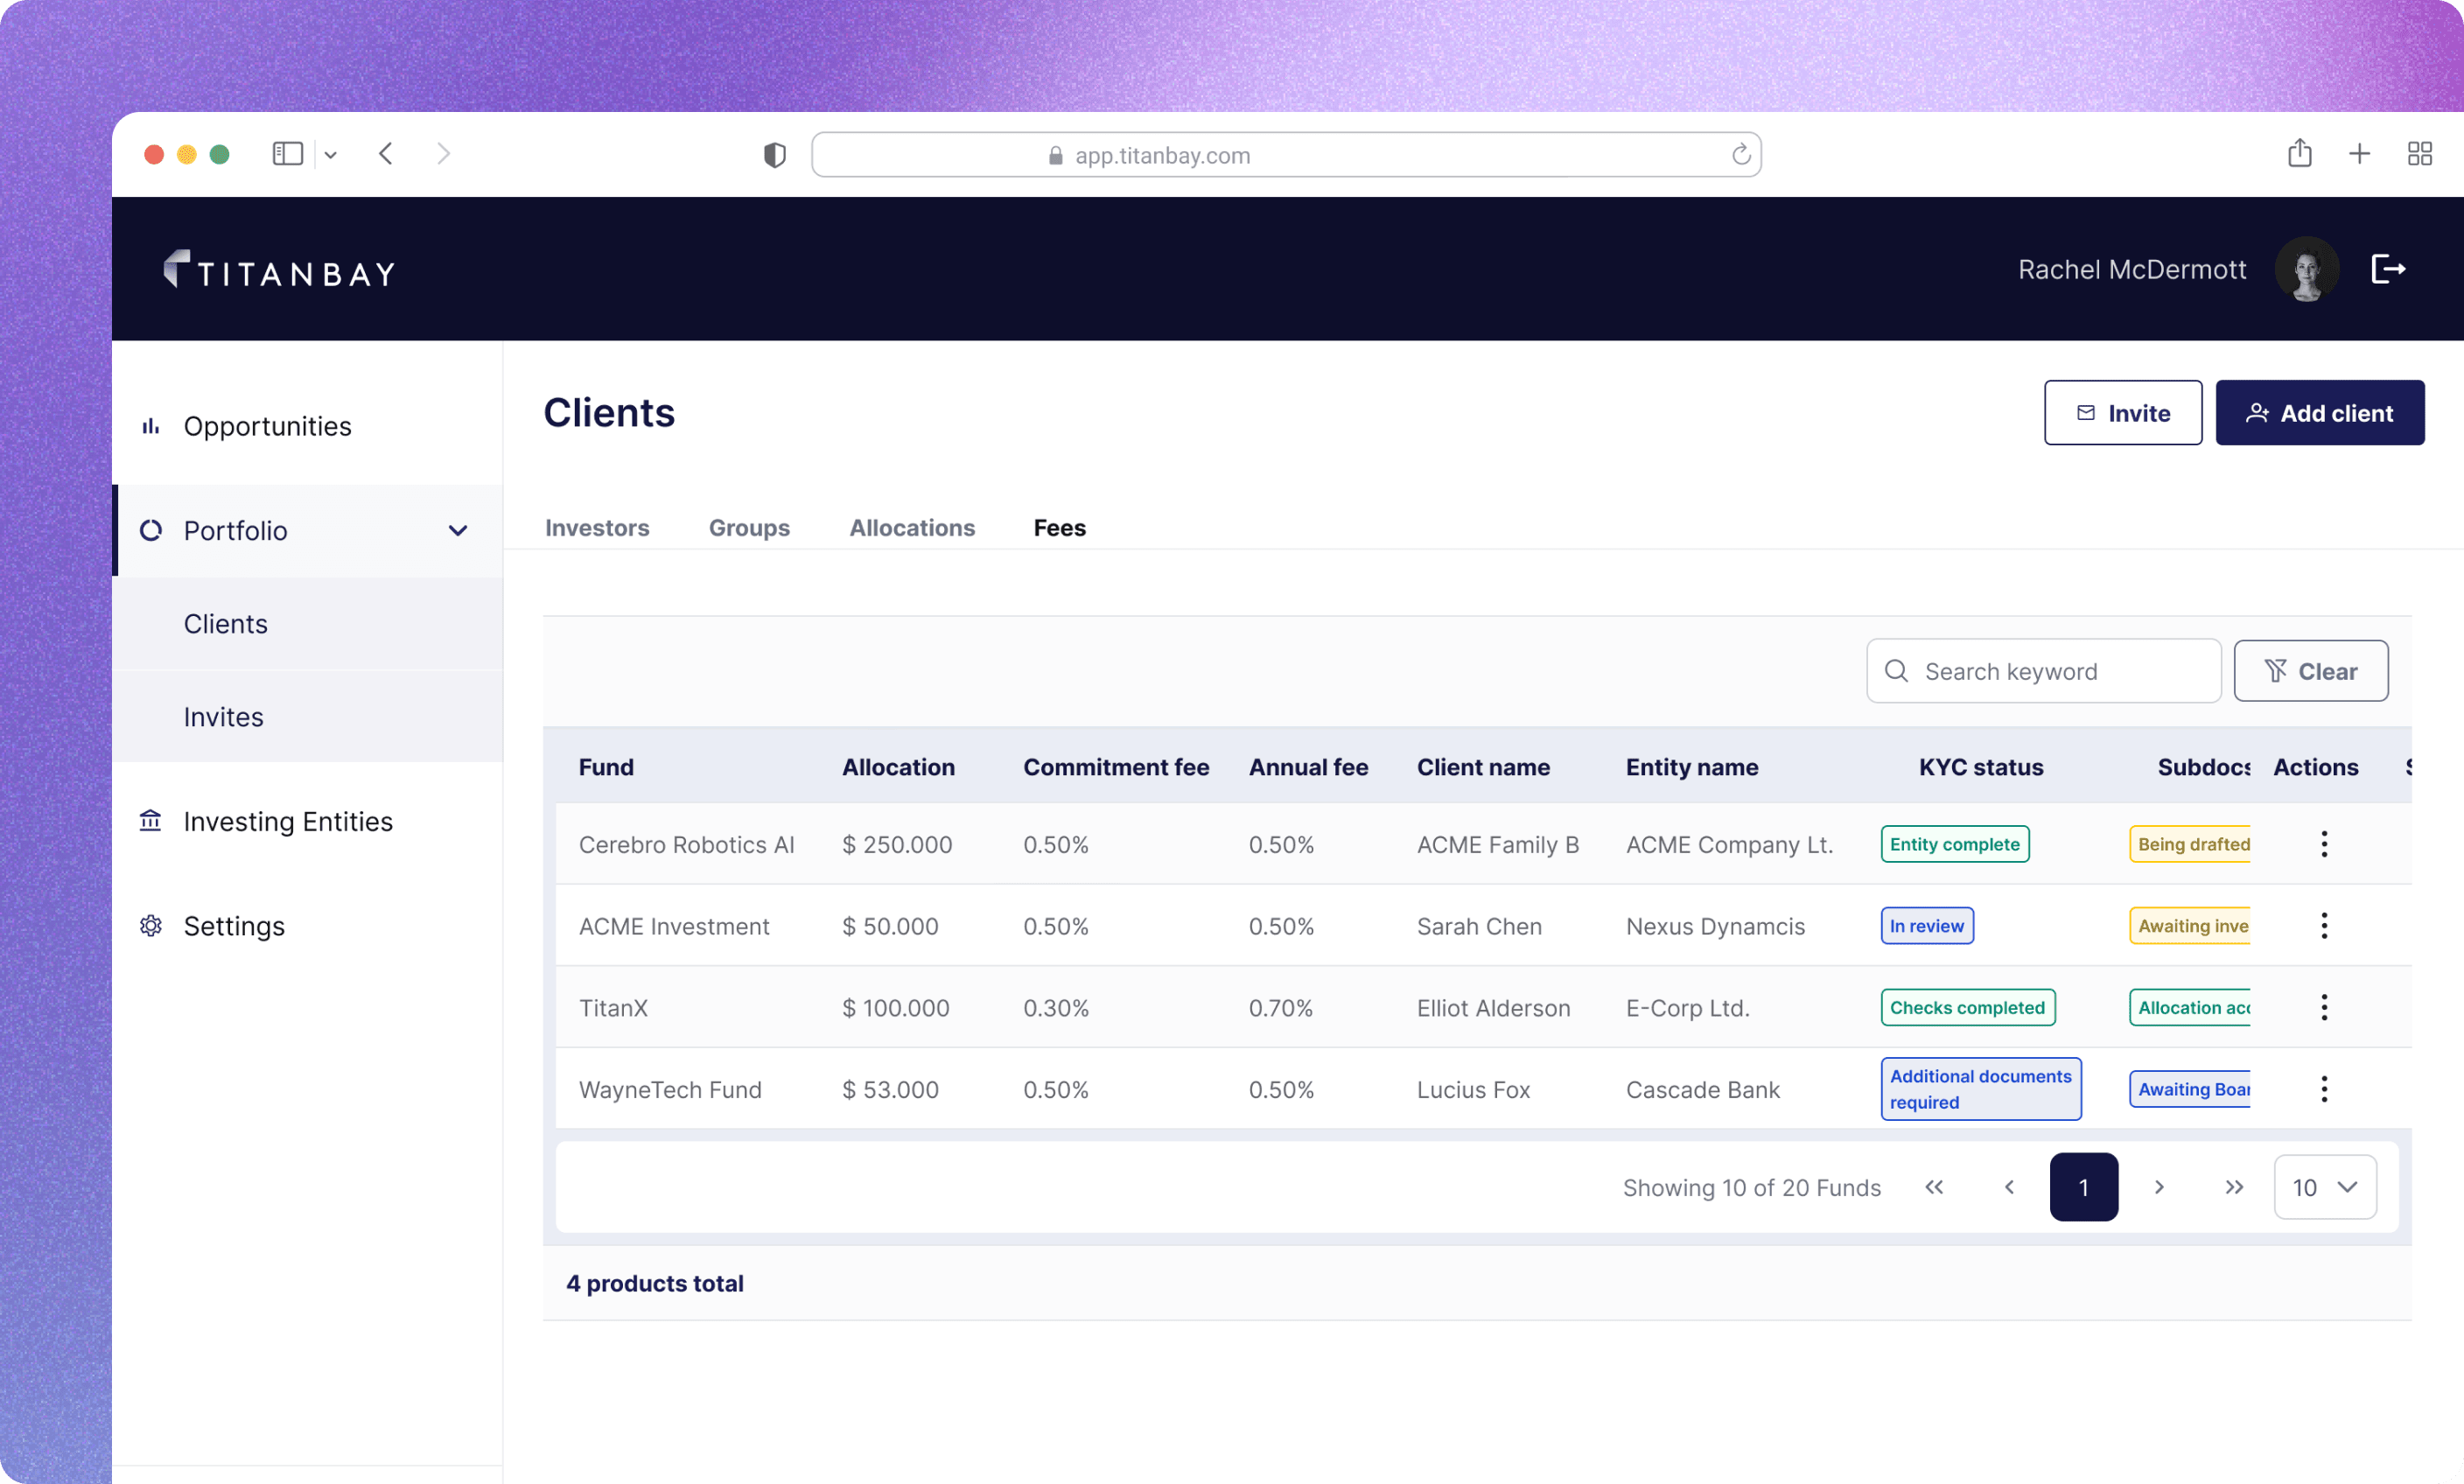2464x1484 pixels.
Task: Switch to the Allocations tab
Action: [911, 528]
